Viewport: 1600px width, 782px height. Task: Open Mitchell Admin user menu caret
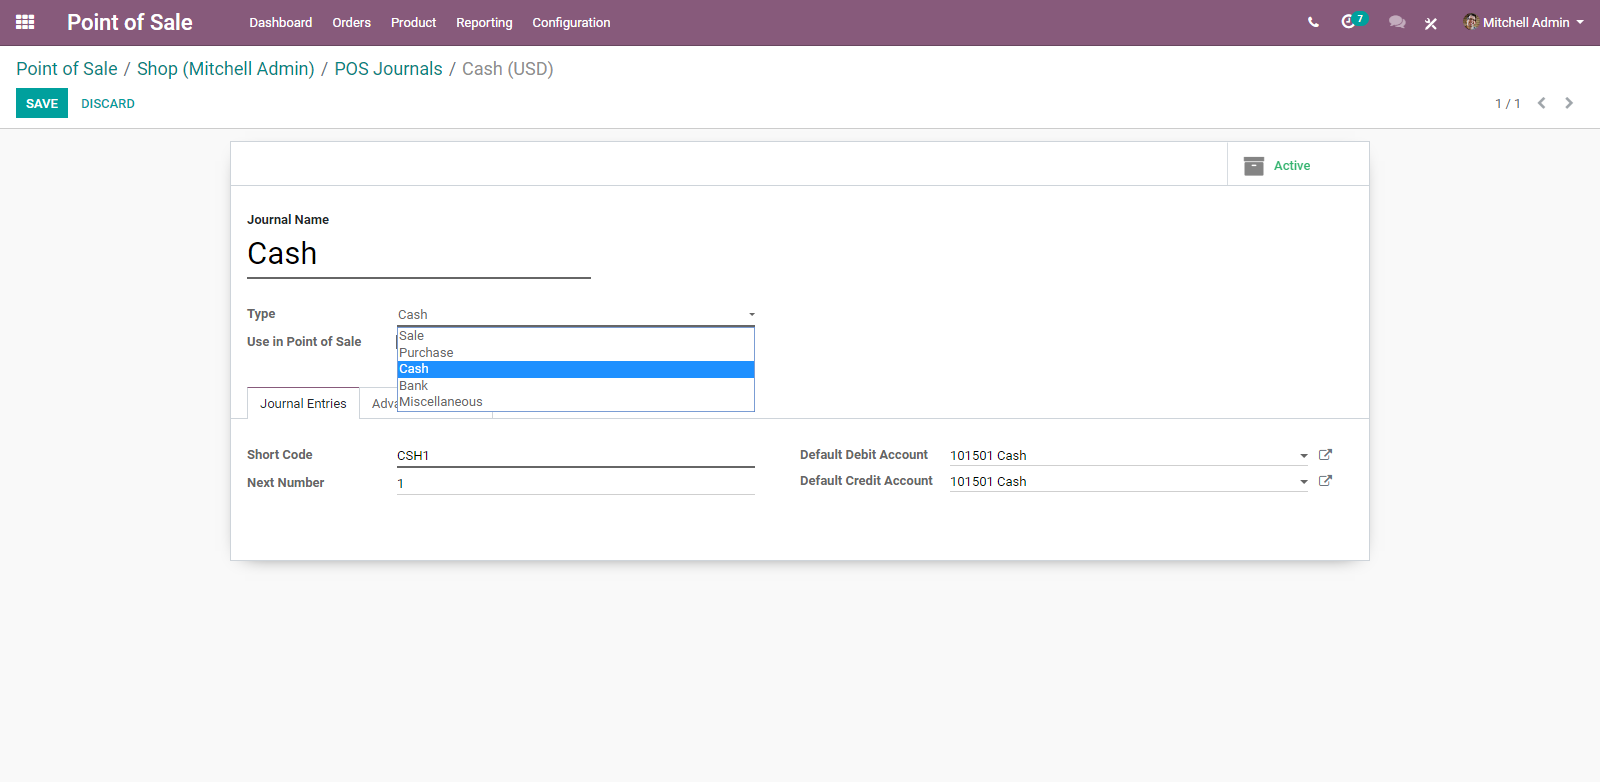[1580, 22]
